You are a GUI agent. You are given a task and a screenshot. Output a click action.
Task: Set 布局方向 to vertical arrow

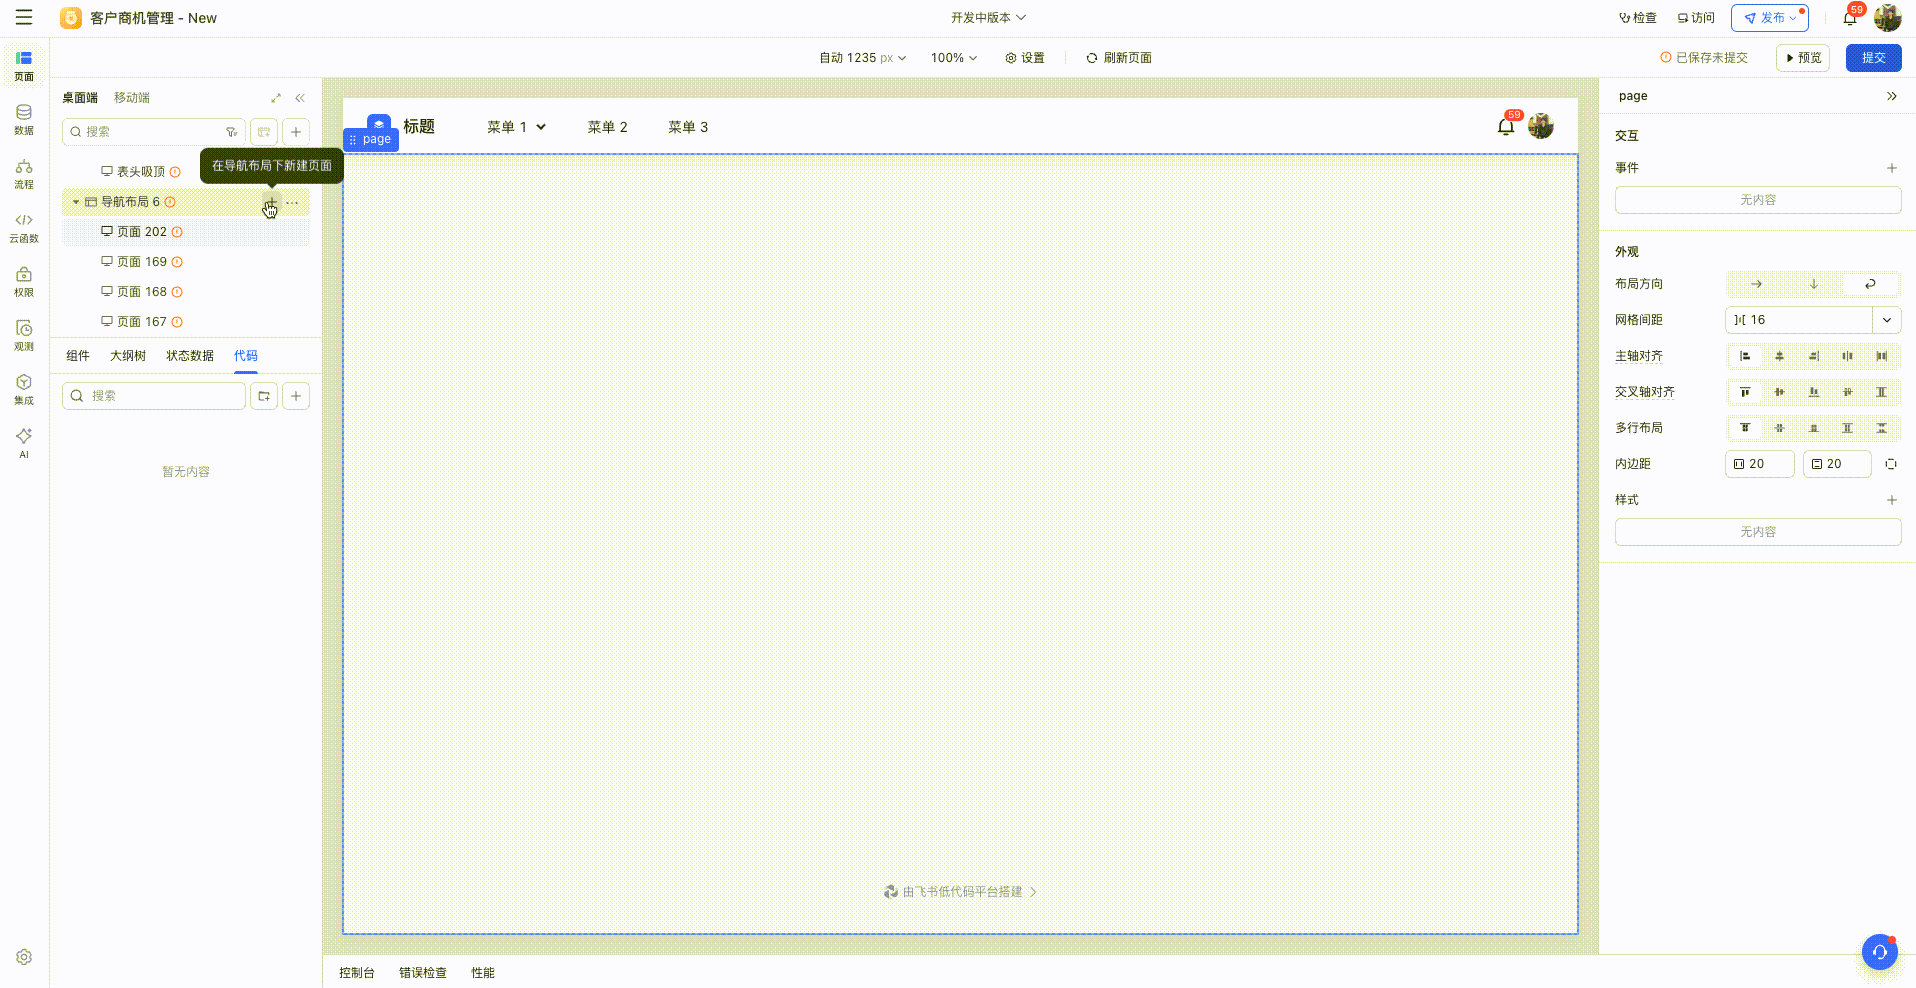(x=1813, y=284)
